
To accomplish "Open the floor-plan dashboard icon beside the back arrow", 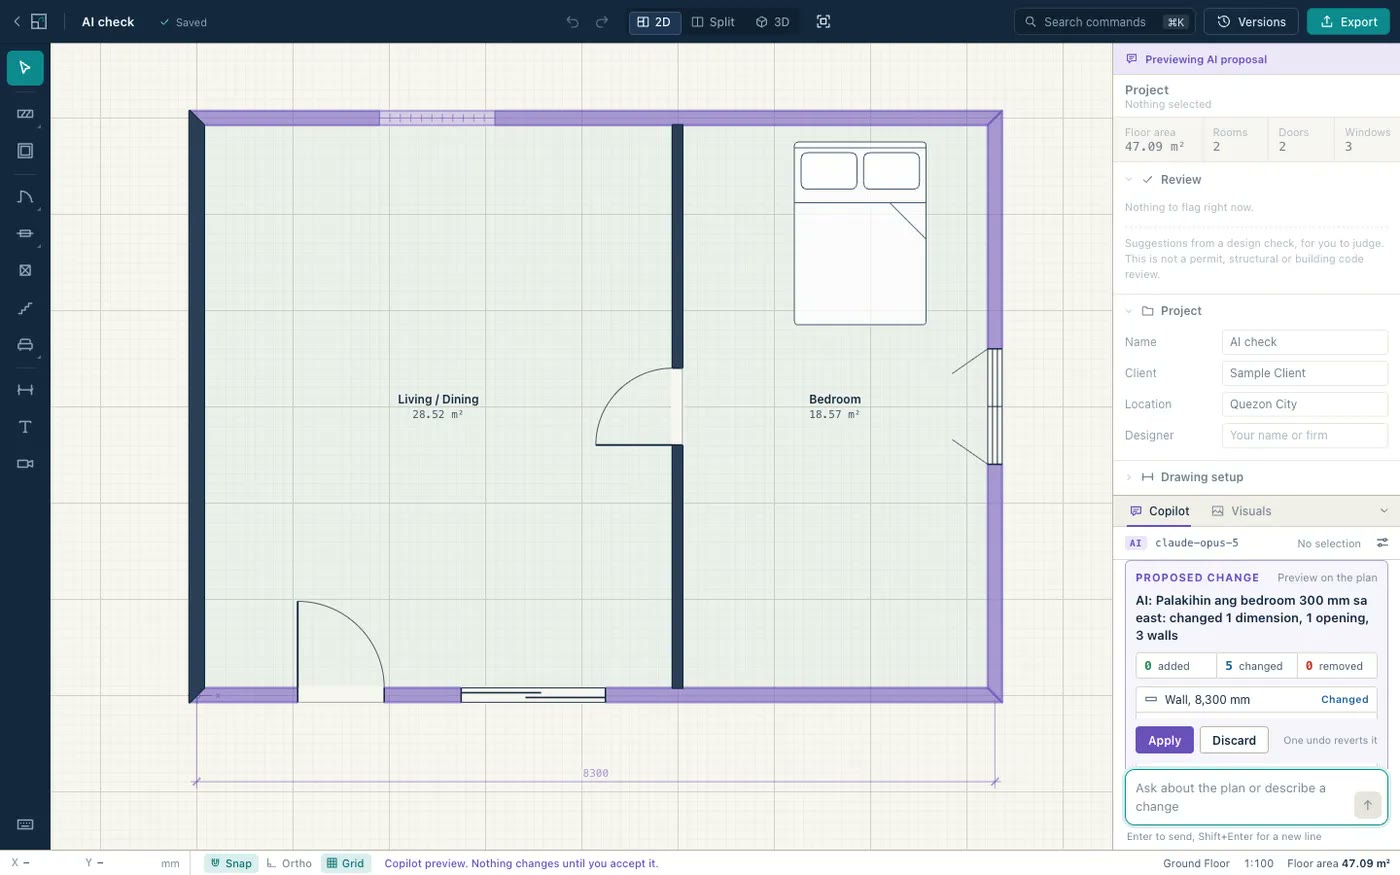I will (39, 22).
